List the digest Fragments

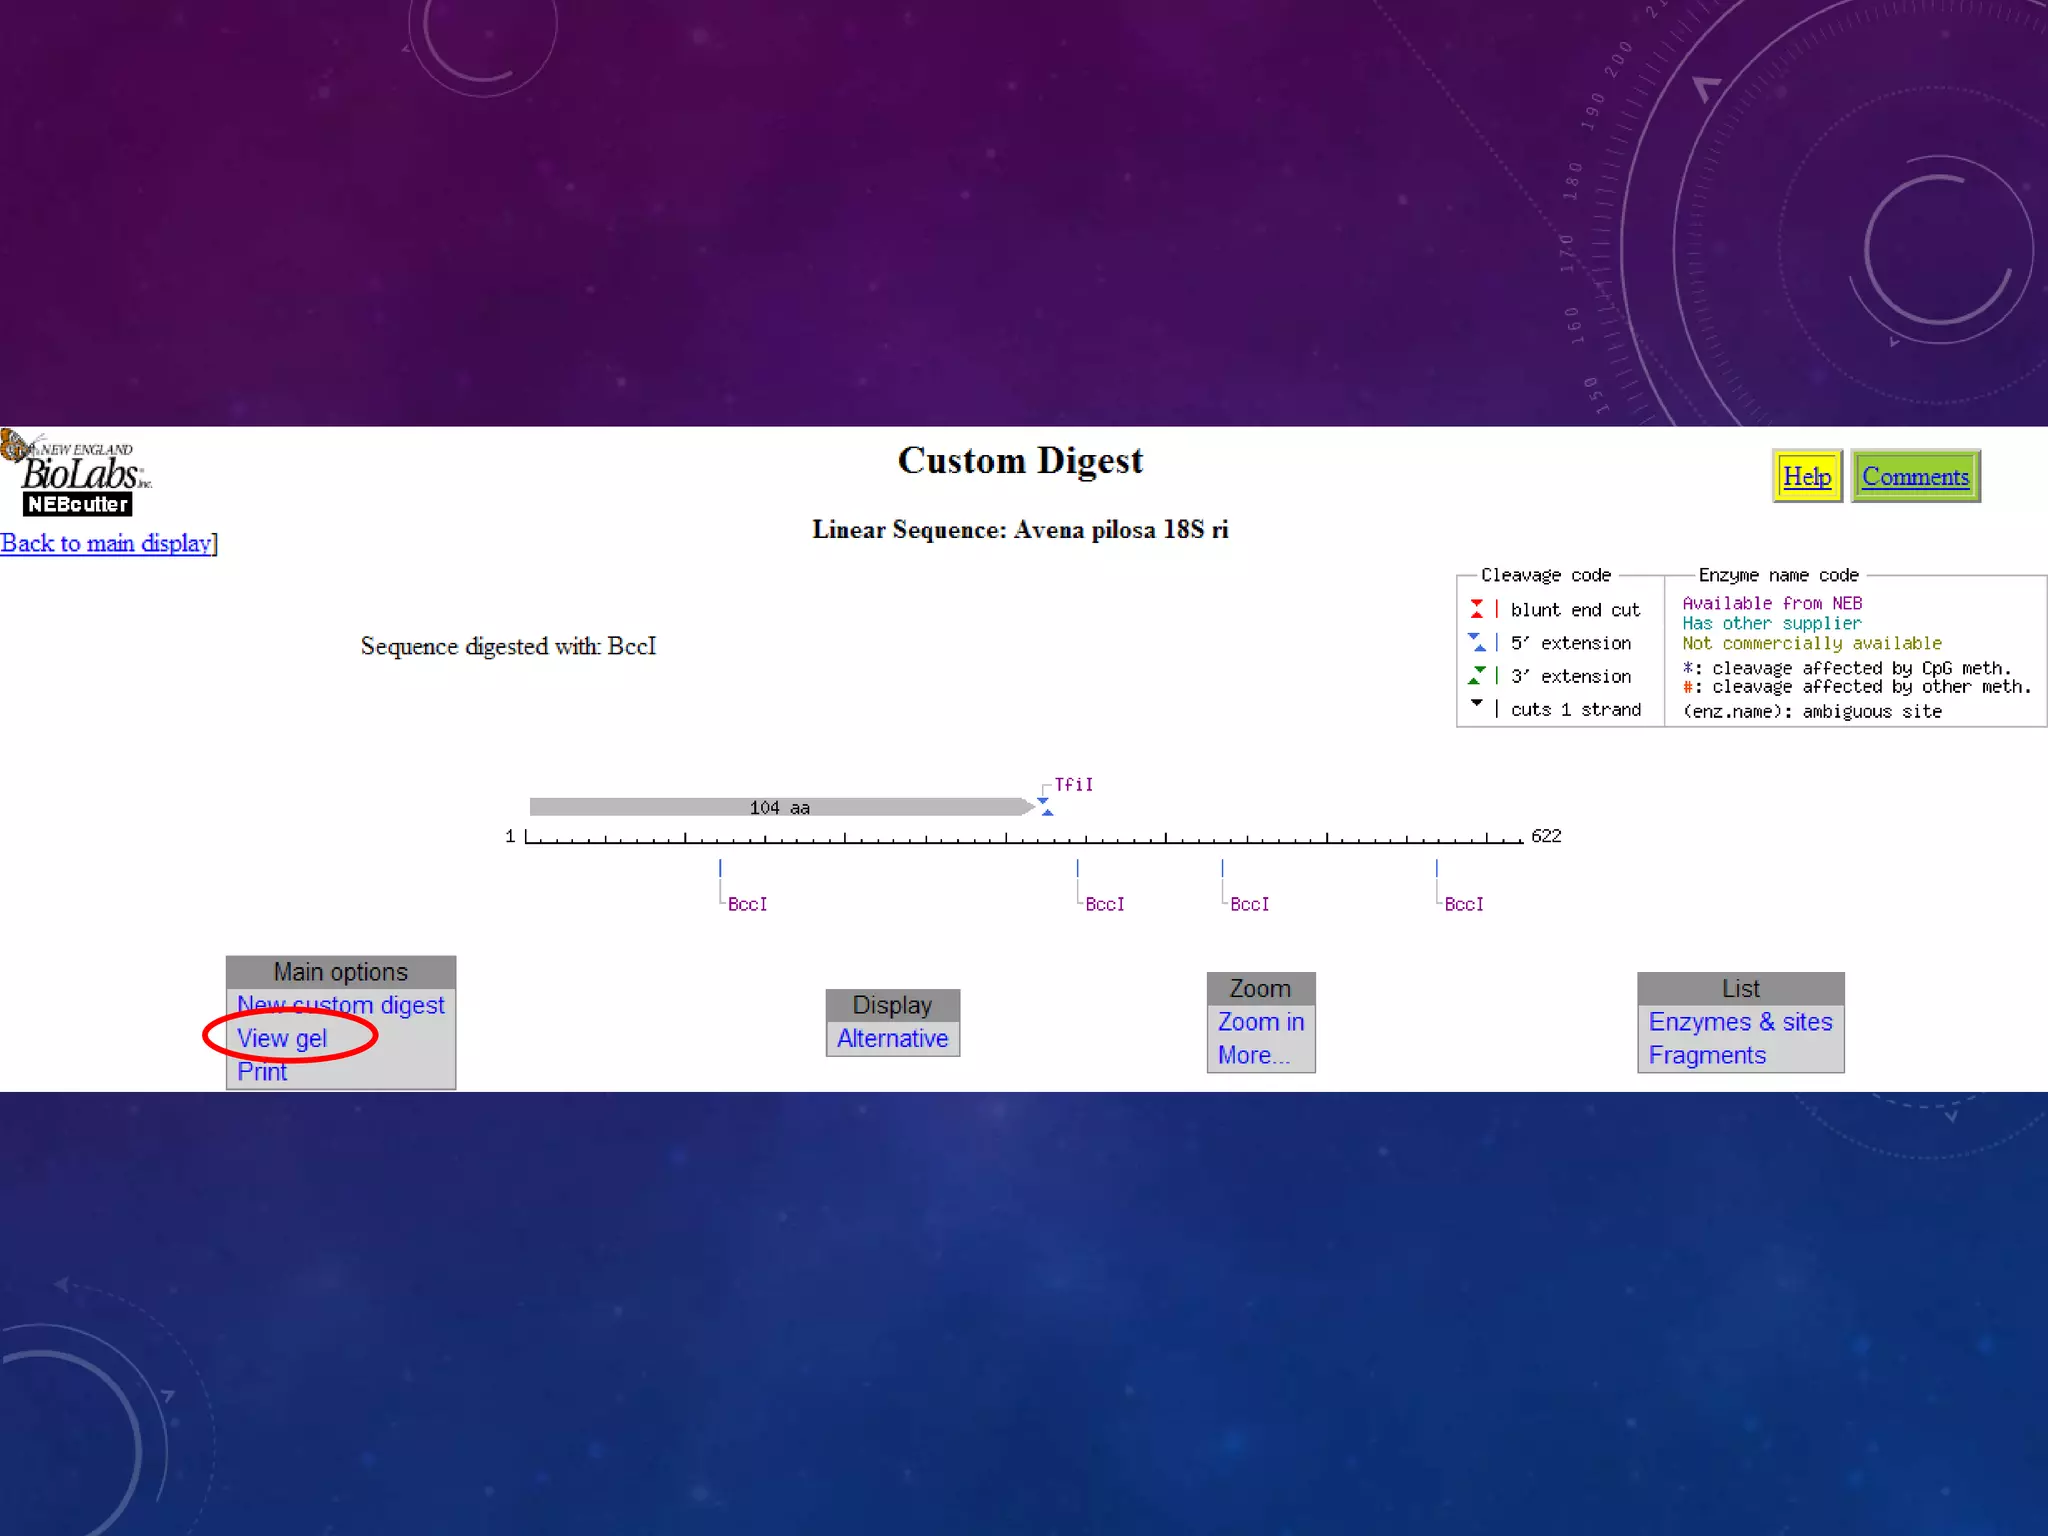coord(1707,1055)
